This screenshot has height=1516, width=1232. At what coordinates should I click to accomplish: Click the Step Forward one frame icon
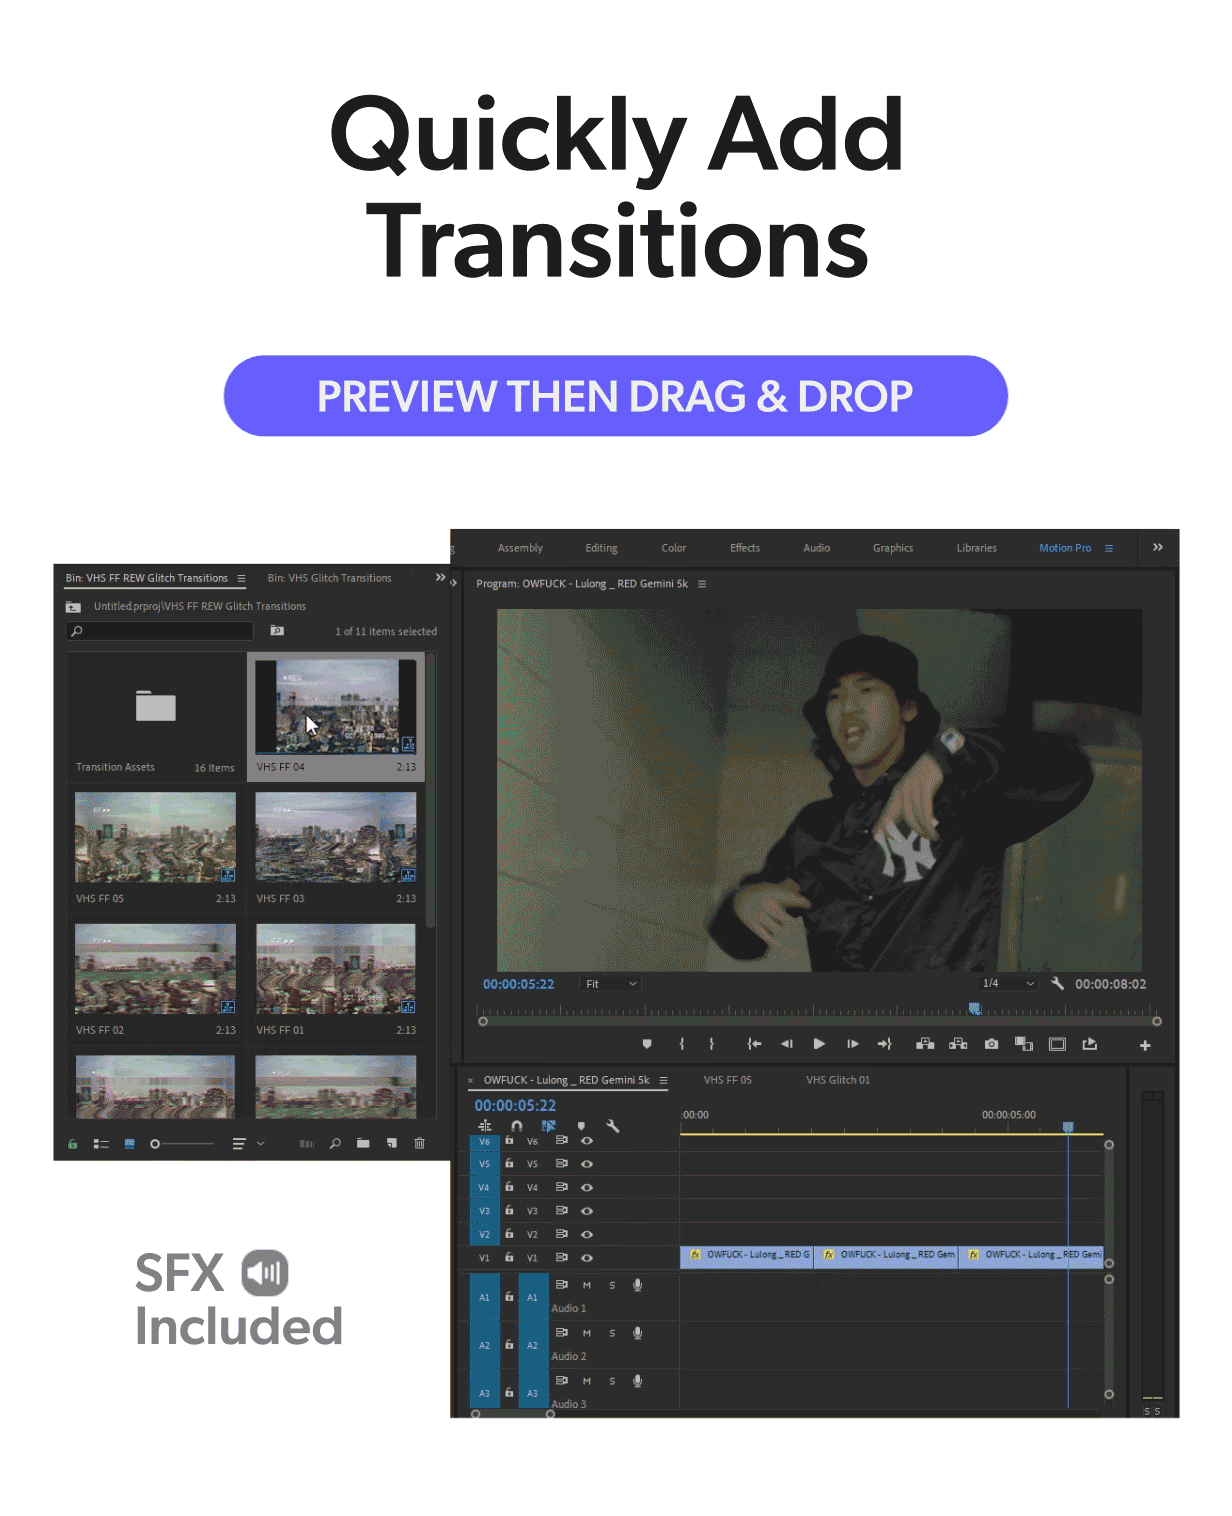tap(852, 1044)
